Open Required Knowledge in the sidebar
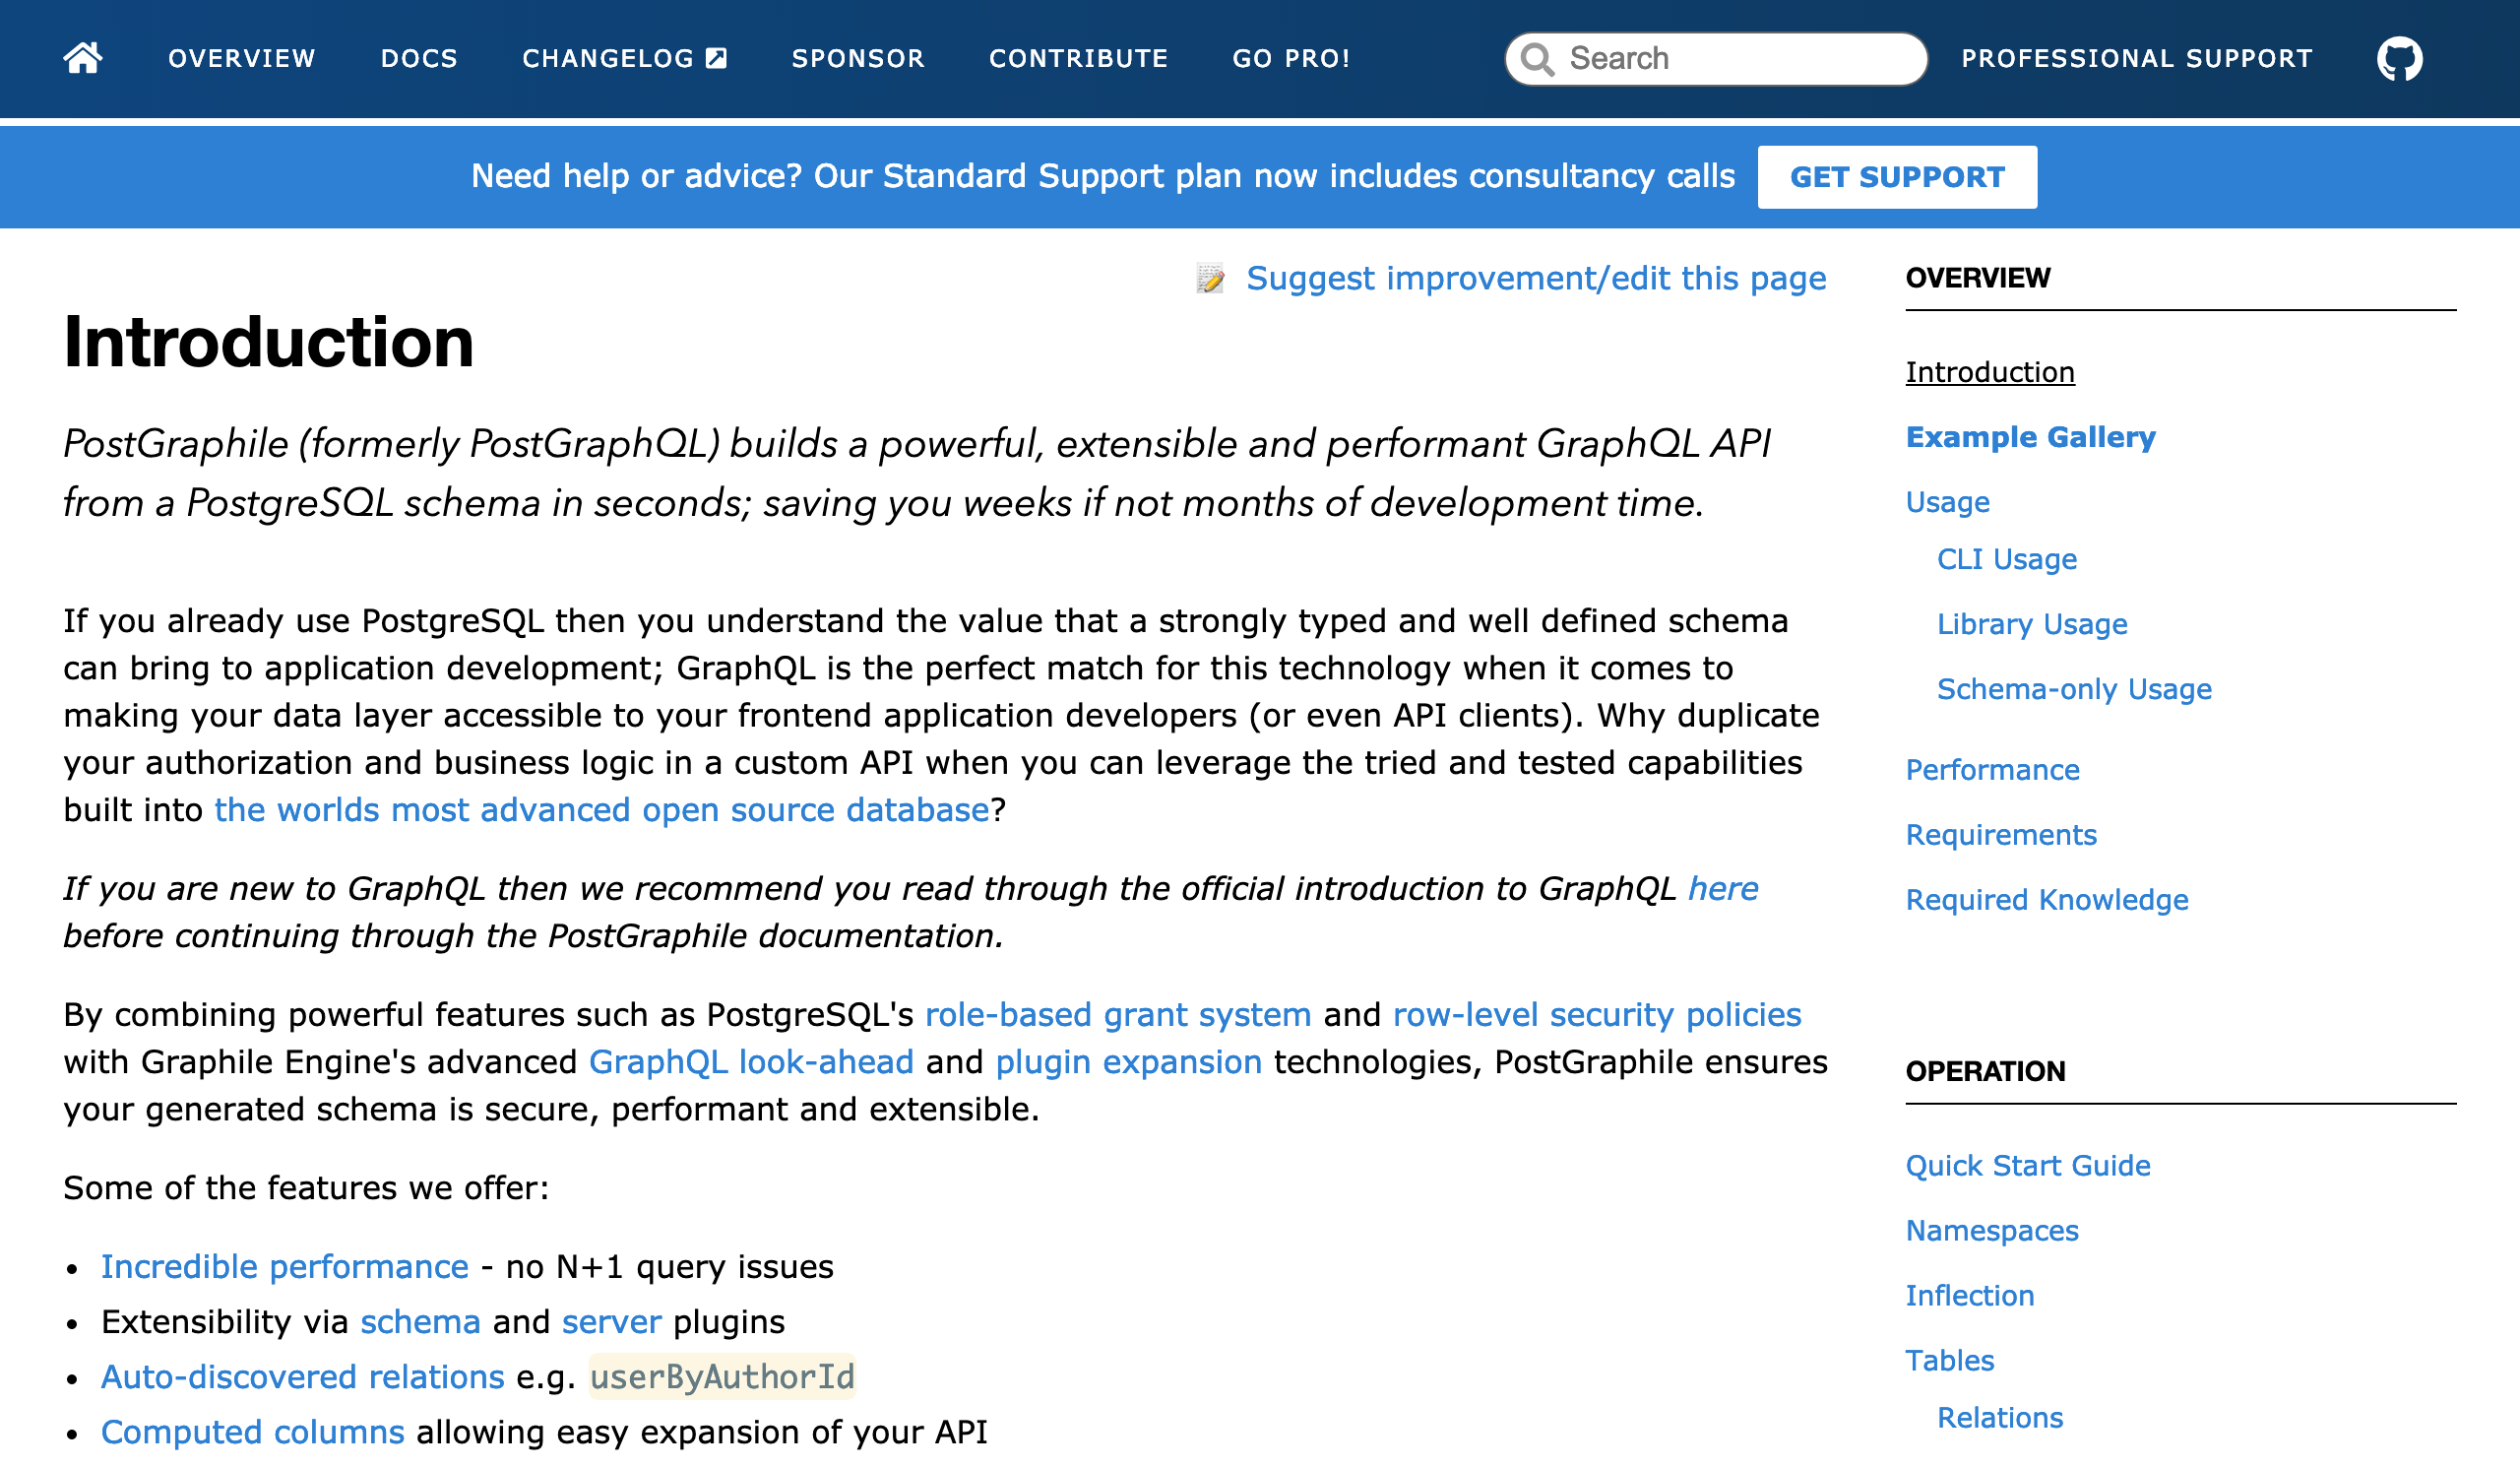This screenshot has width=2520, height=1467. [x=2047, y=900]
